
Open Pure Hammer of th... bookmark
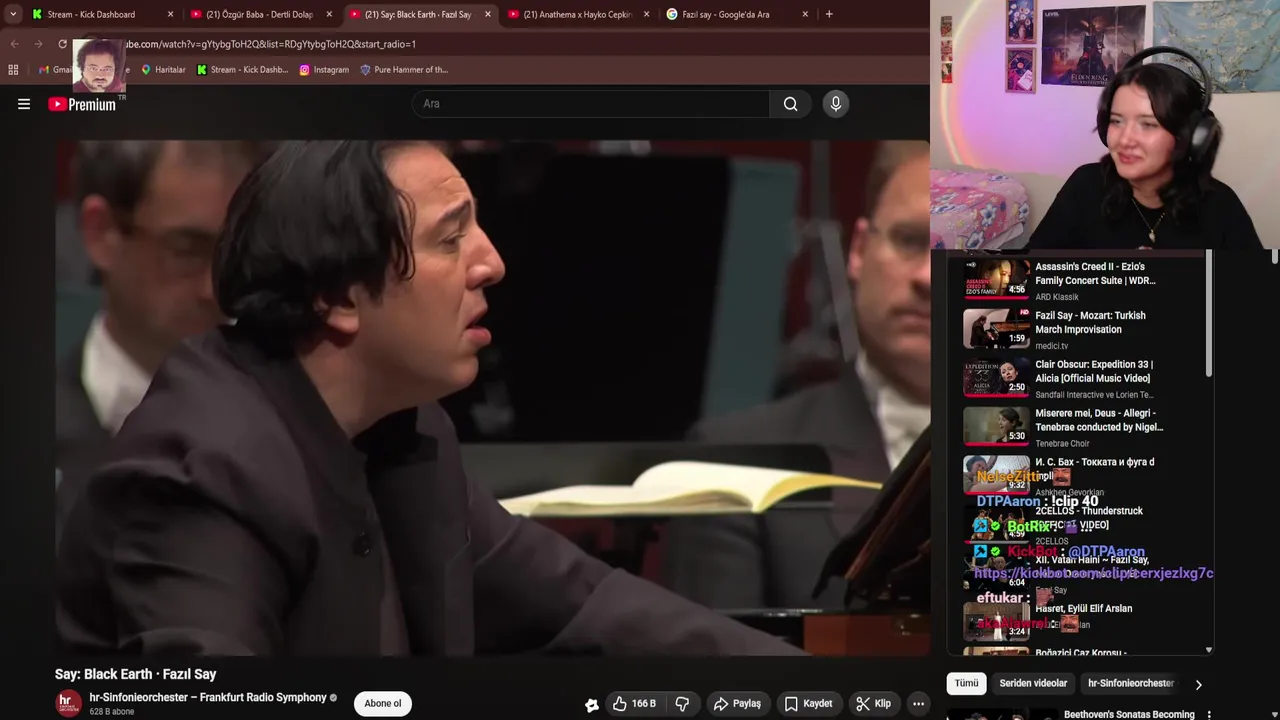pos(404,70)
